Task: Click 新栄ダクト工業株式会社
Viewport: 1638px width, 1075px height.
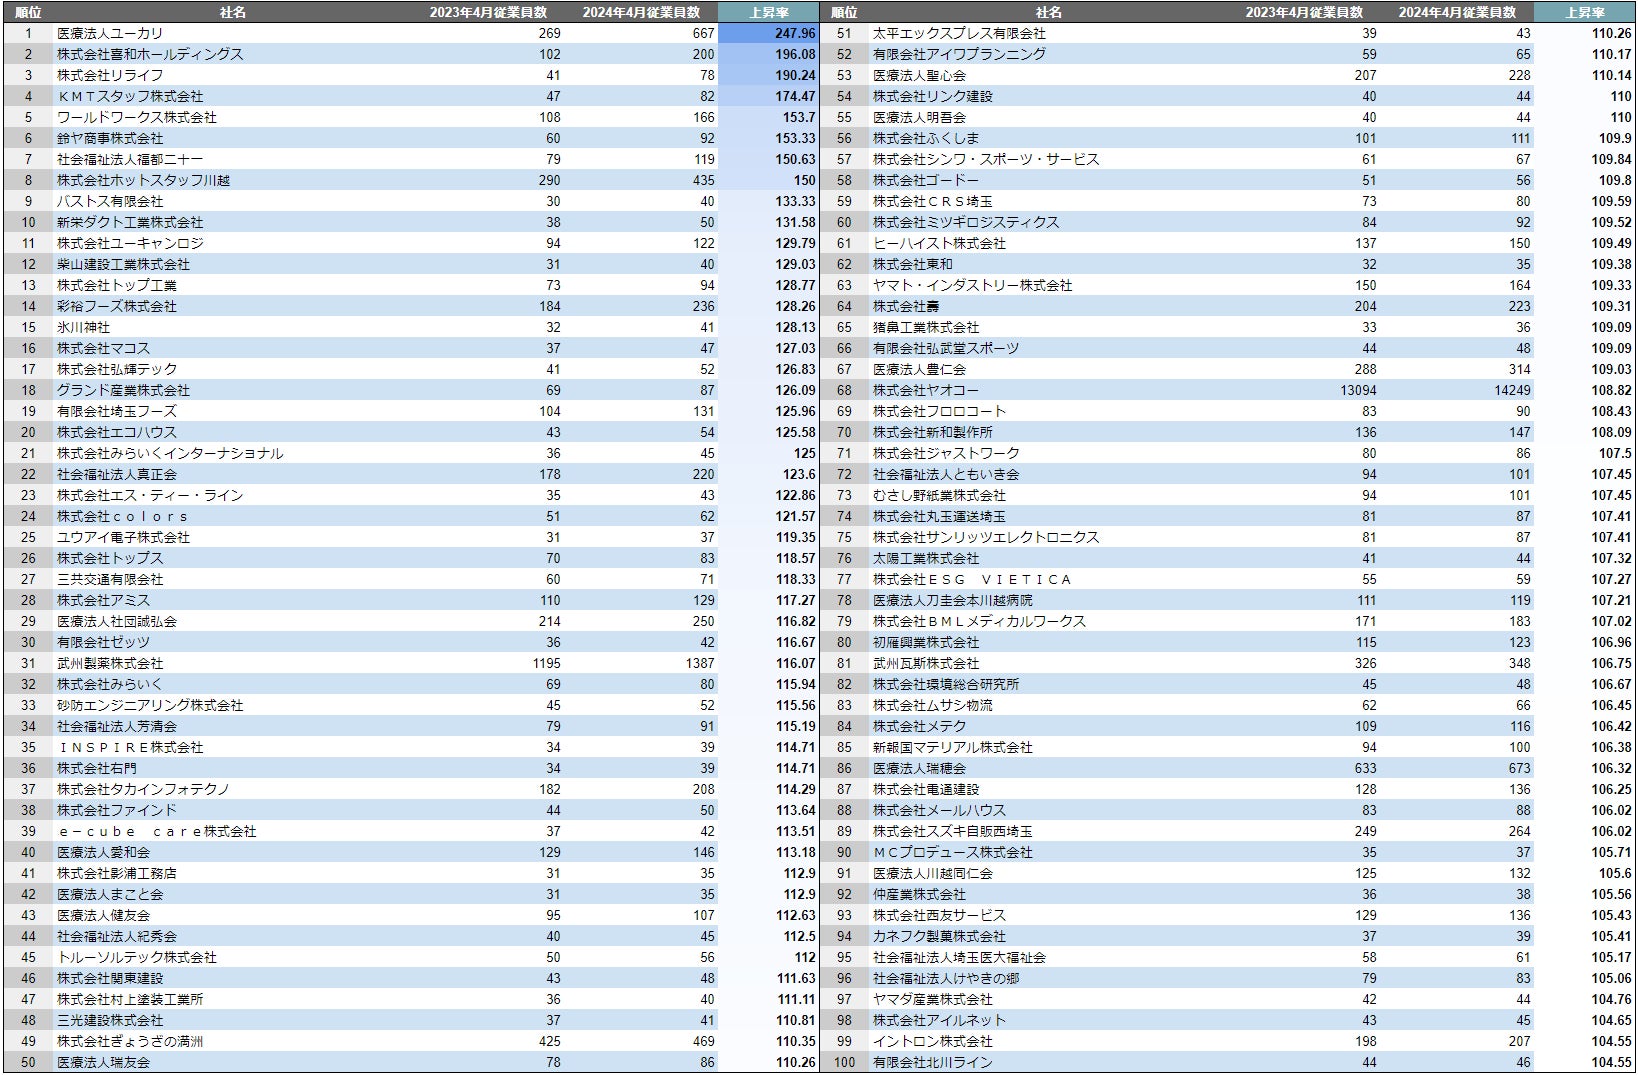Action: (x=130, y=222)
